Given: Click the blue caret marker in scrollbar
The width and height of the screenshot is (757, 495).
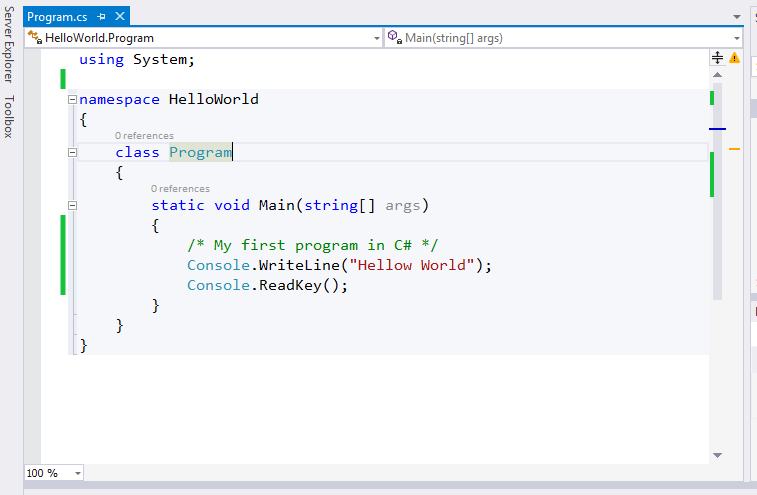Looking at the screenshot, I should coord(717,129).
